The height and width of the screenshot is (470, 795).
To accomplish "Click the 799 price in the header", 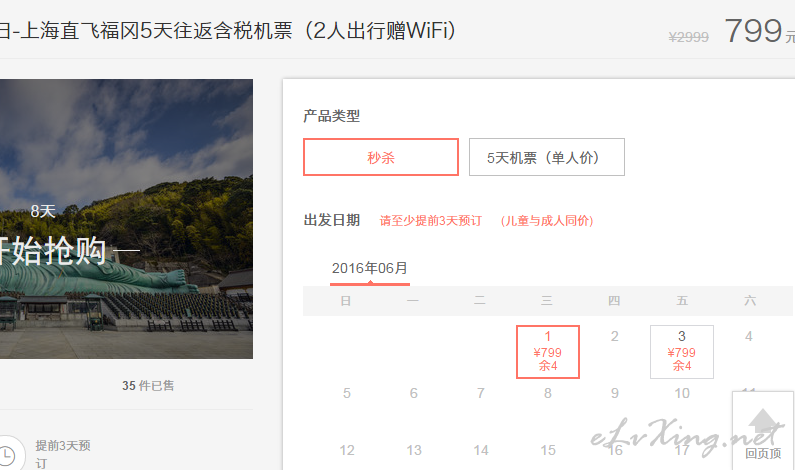I will (753, 30).
